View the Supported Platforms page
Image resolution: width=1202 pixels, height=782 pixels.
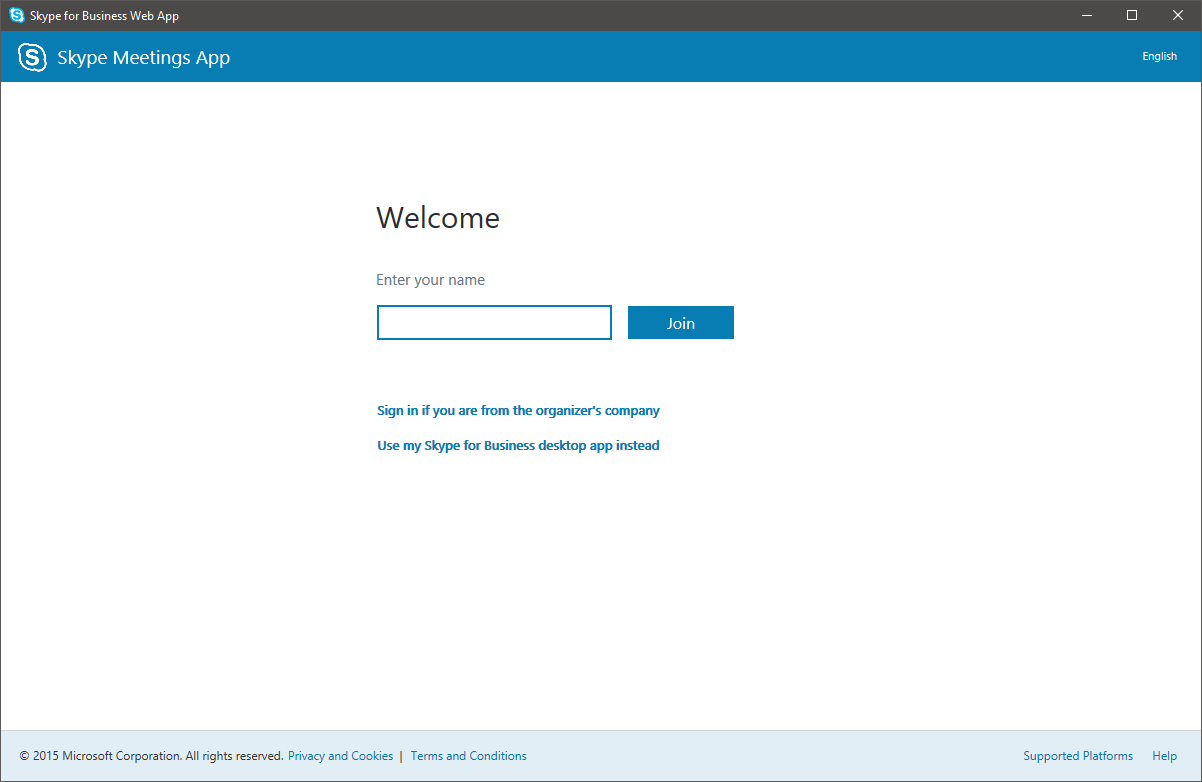click(1078, 756)
